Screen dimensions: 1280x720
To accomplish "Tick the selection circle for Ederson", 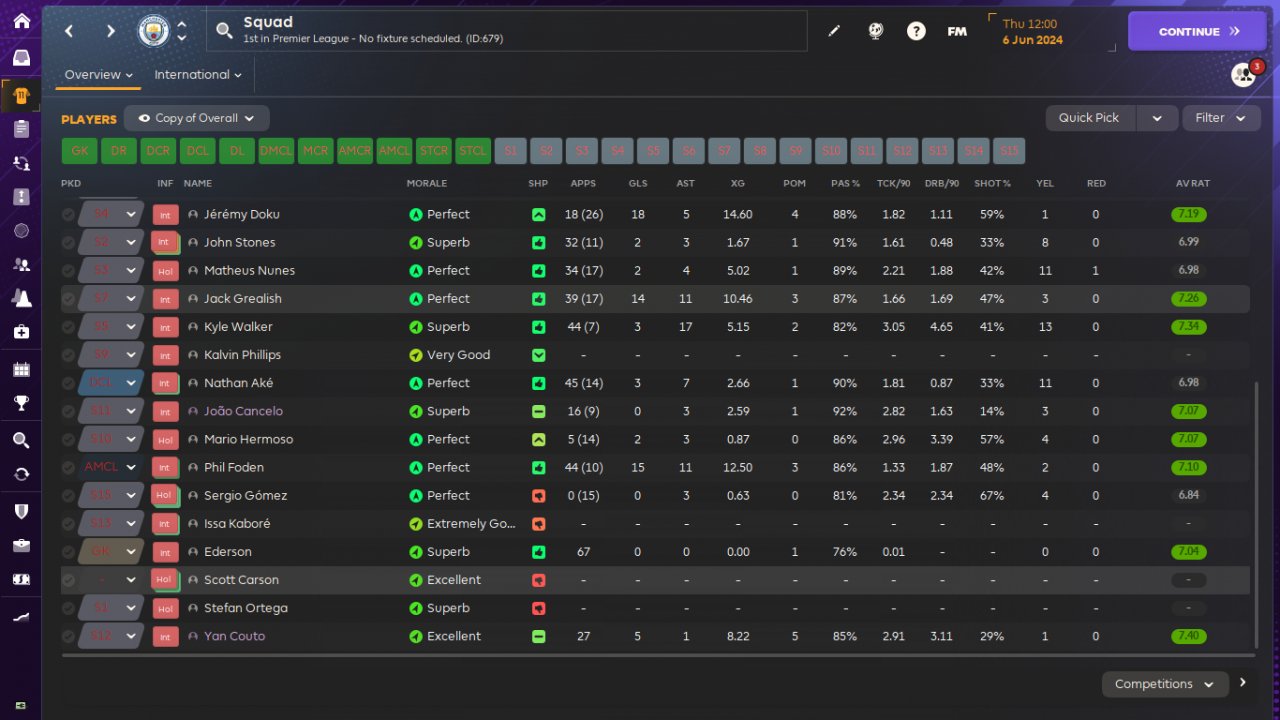I will point(68,552).
